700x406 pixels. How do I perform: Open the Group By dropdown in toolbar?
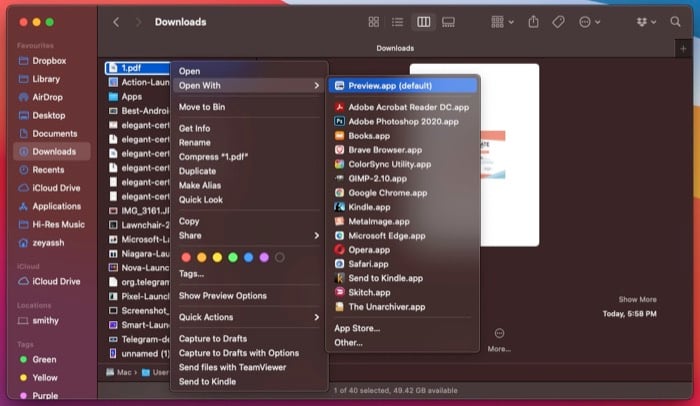tap(502, 22)
